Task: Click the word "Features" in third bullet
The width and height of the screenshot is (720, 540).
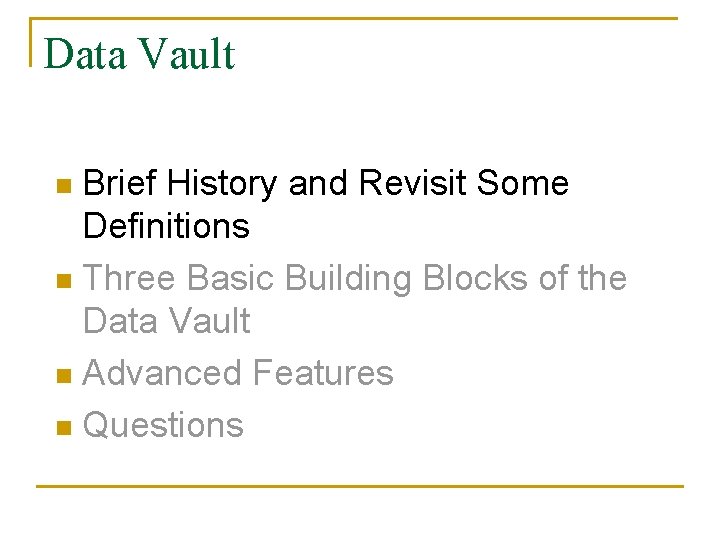Action: [322, 373]
